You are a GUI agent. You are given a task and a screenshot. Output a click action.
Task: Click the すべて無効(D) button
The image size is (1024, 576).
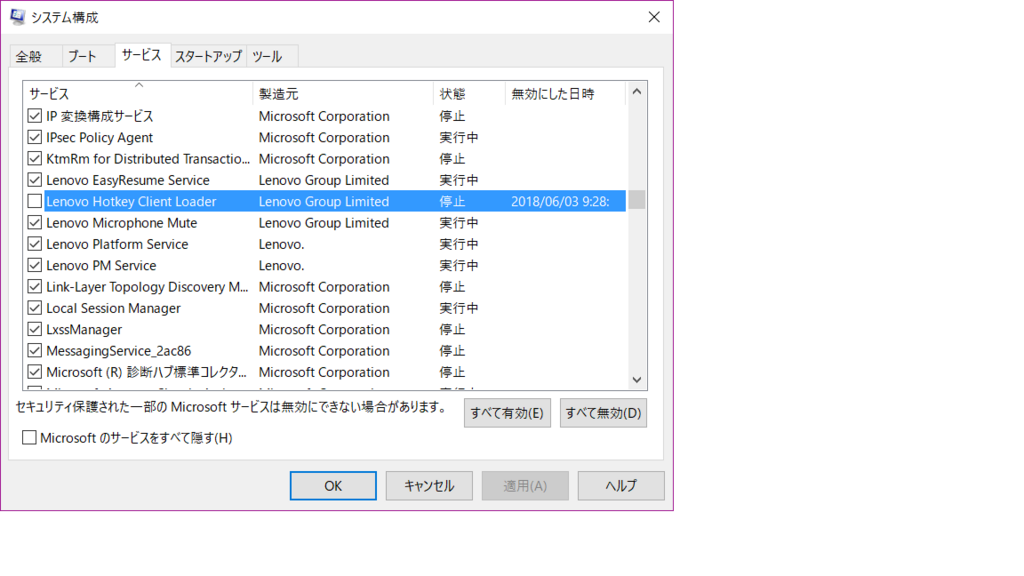click(603, 413)
